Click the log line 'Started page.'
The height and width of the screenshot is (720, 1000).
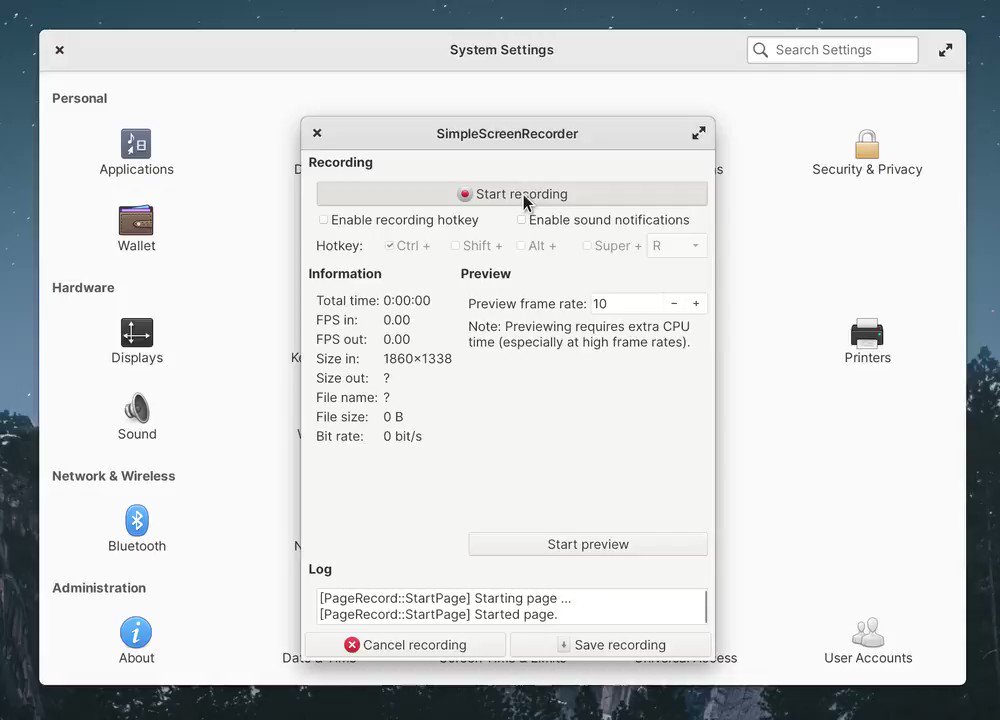coord(438,614)
